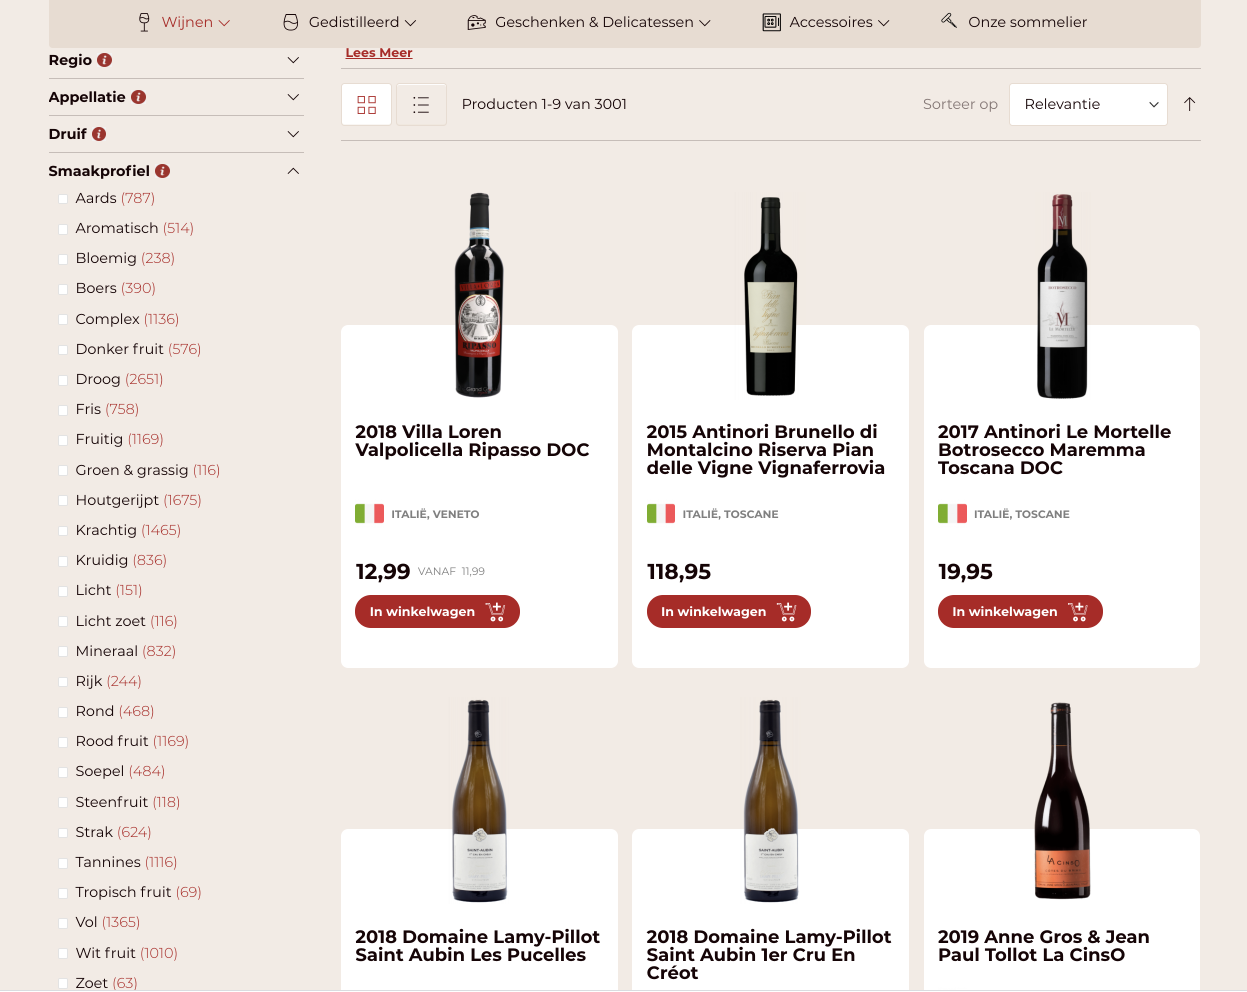This screenshot has width=1247, height=992.
Task: Enable the Complex filter checkbox
Action: point(64,320)
